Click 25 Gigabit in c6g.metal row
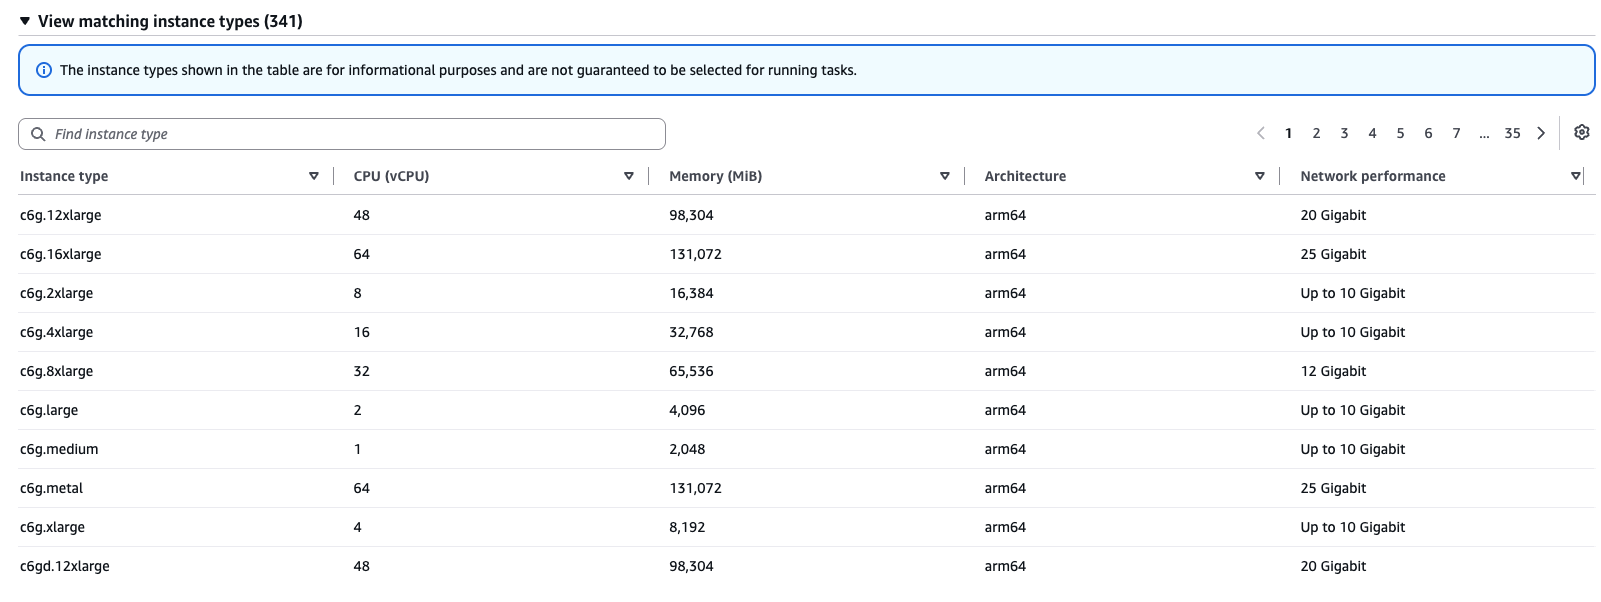 click(x=1333, y=488)
